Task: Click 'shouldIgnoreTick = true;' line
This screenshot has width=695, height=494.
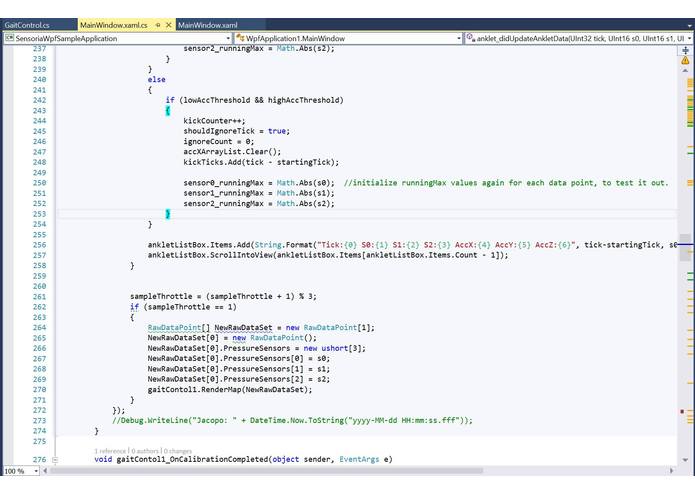Action: click(237, 131)
